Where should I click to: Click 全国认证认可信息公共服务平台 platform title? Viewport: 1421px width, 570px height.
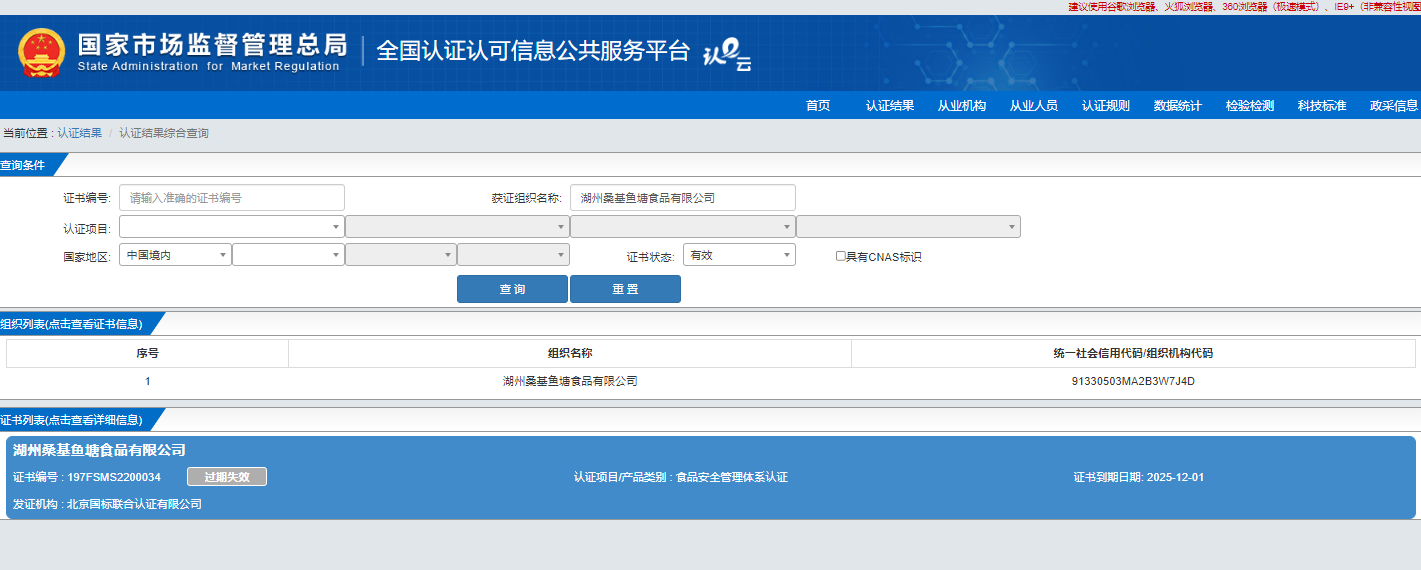click(533, 51)
